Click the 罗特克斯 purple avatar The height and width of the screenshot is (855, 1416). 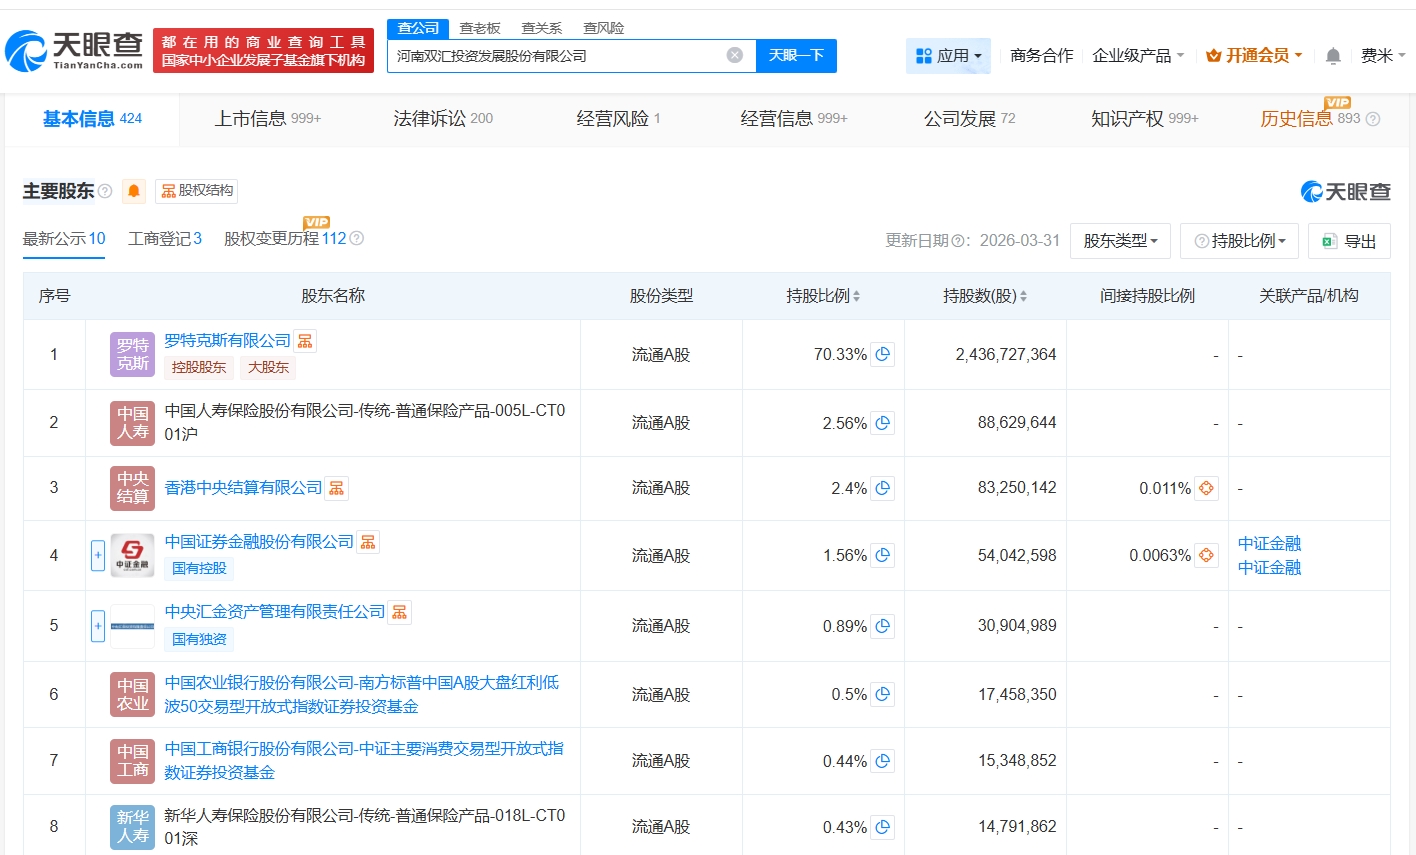[132, 354]
